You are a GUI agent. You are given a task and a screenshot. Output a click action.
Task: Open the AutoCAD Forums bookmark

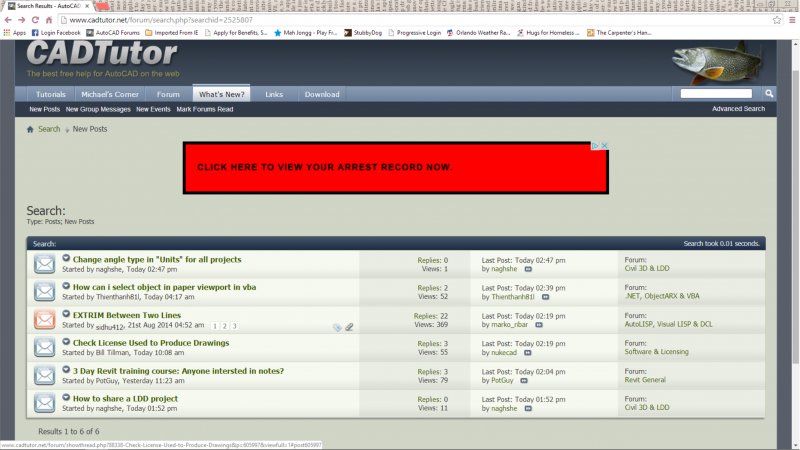point(113,33)
